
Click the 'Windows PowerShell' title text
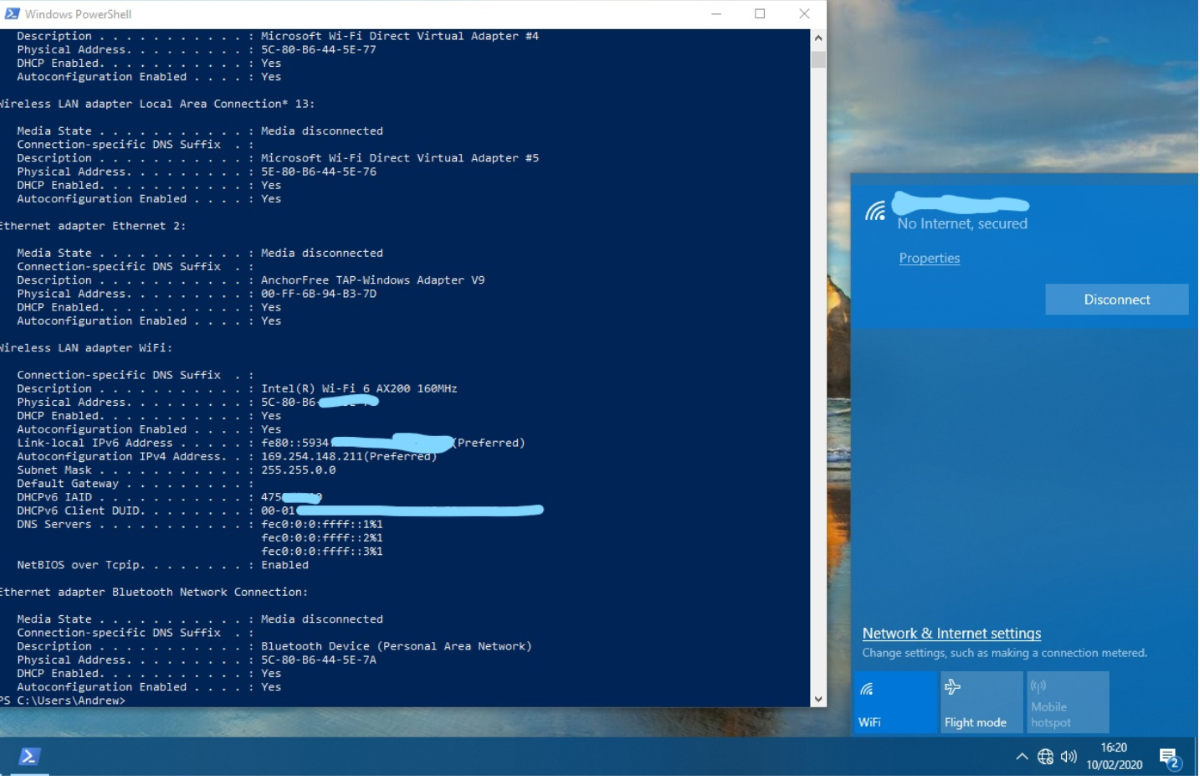(x=78, y=14)
